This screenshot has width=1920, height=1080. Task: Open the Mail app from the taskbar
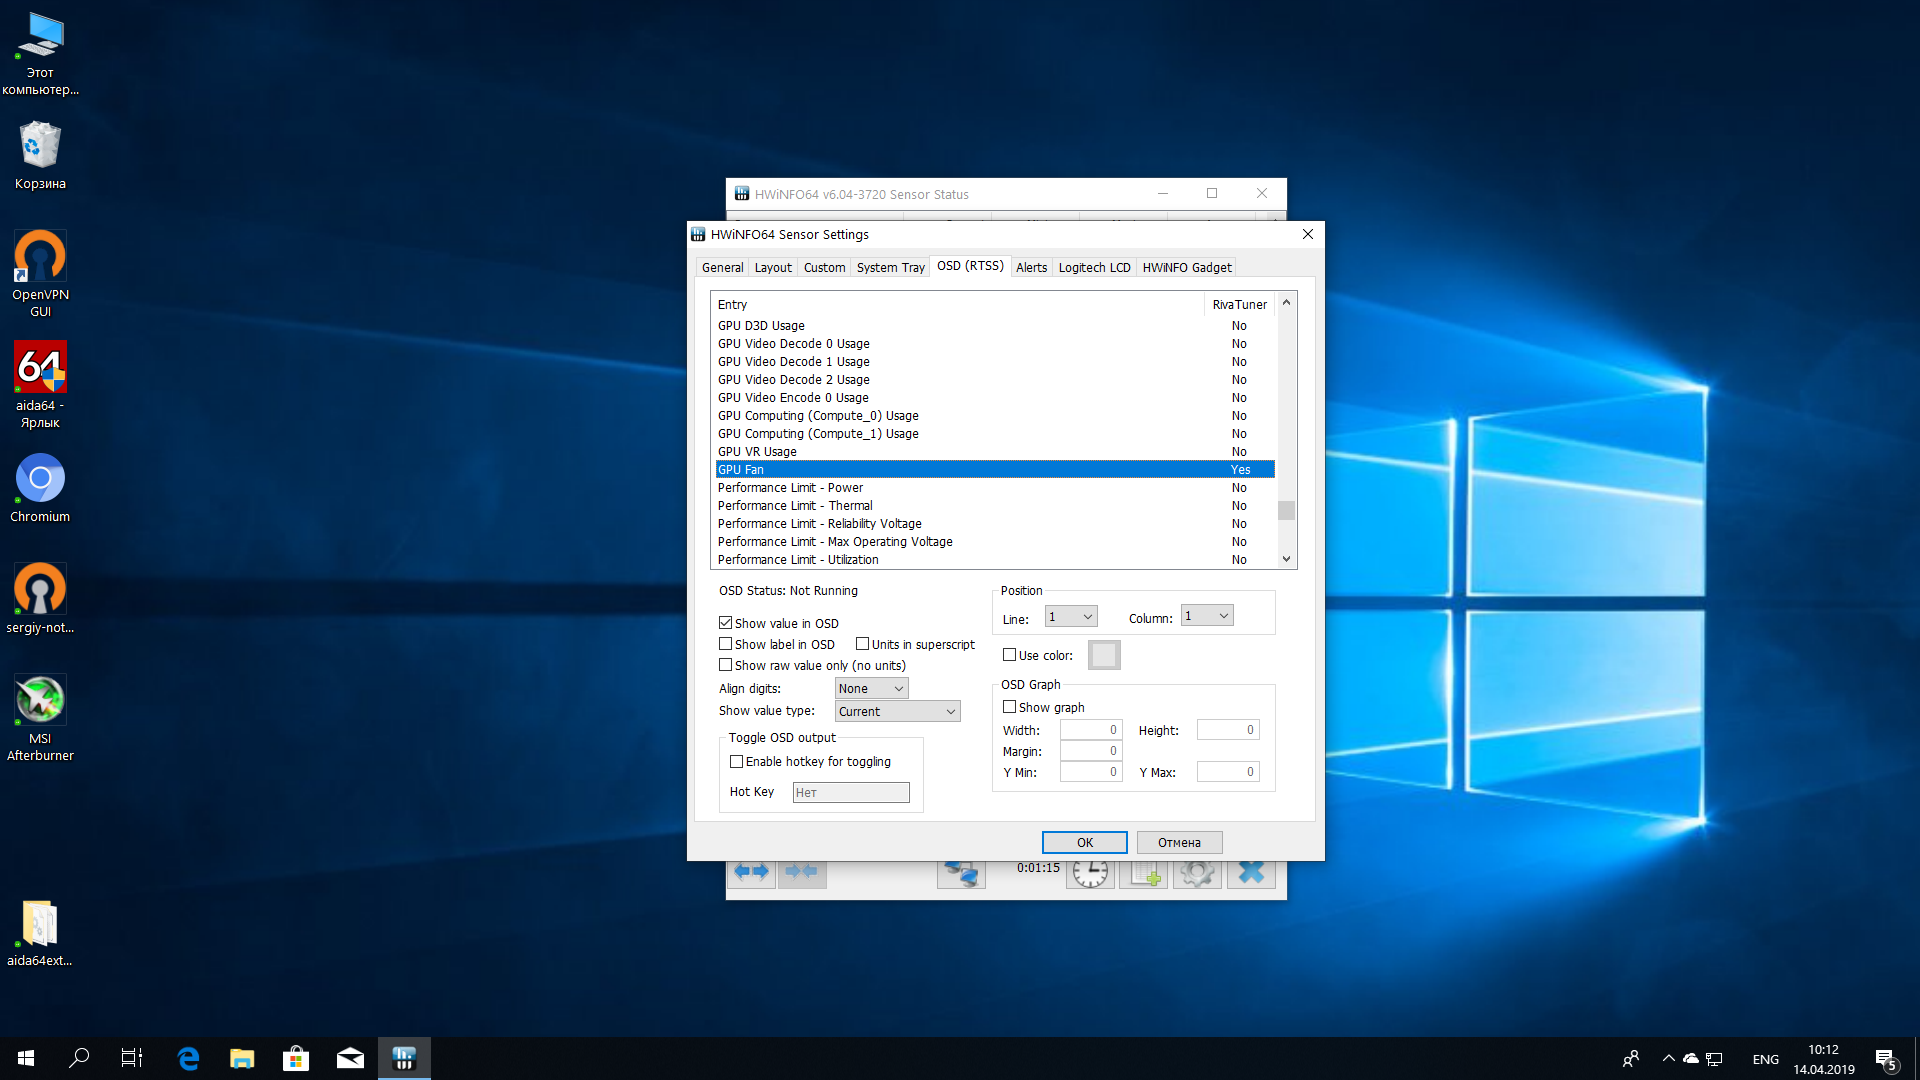(350, 1058)
